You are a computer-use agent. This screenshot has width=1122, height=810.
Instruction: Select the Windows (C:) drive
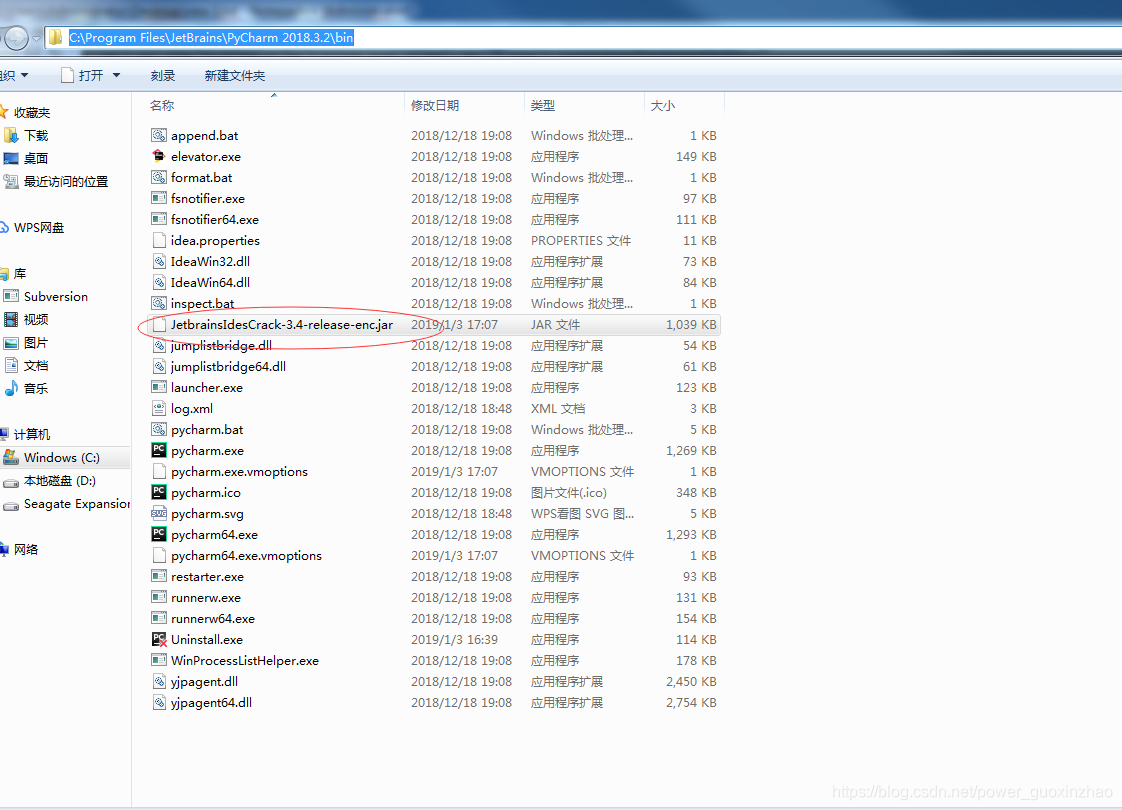[x=62, y=457]
